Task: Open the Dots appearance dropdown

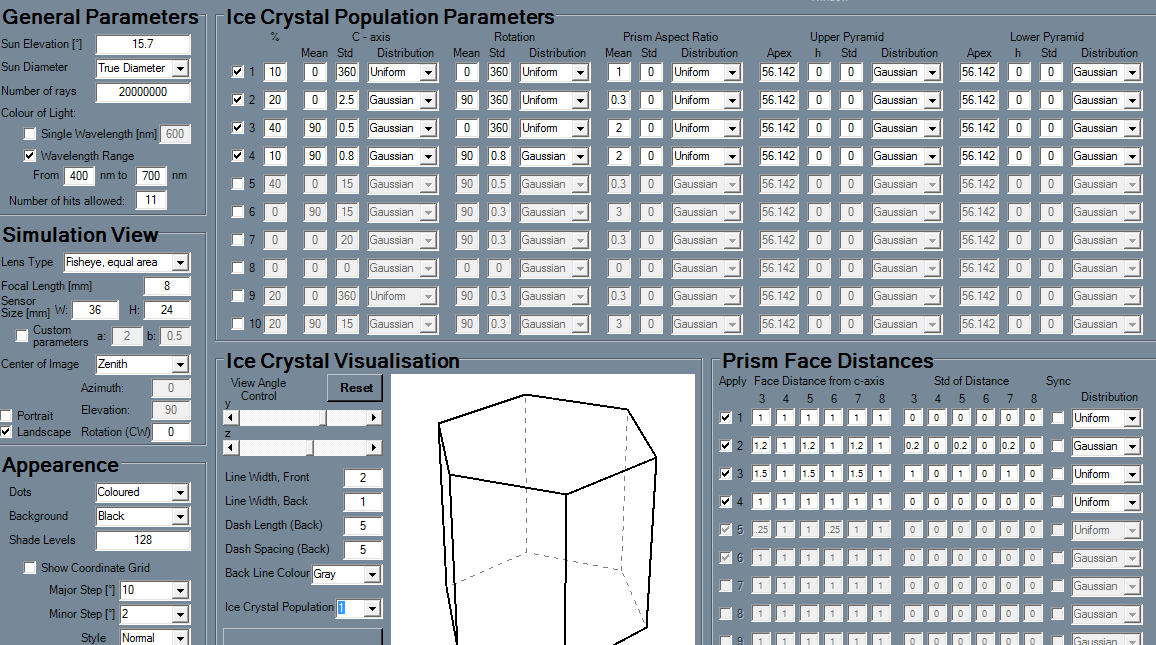Action: point(181,492)
